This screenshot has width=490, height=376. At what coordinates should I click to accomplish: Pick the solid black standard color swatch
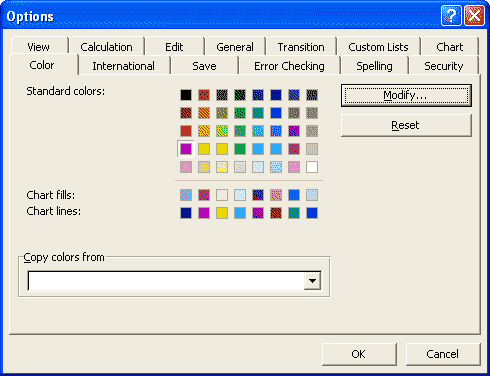pyautogui.click(x=186, y=95)
